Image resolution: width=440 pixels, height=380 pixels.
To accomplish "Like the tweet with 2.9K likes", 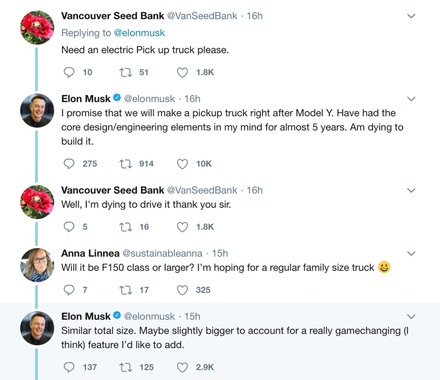I will coord(182,367).
